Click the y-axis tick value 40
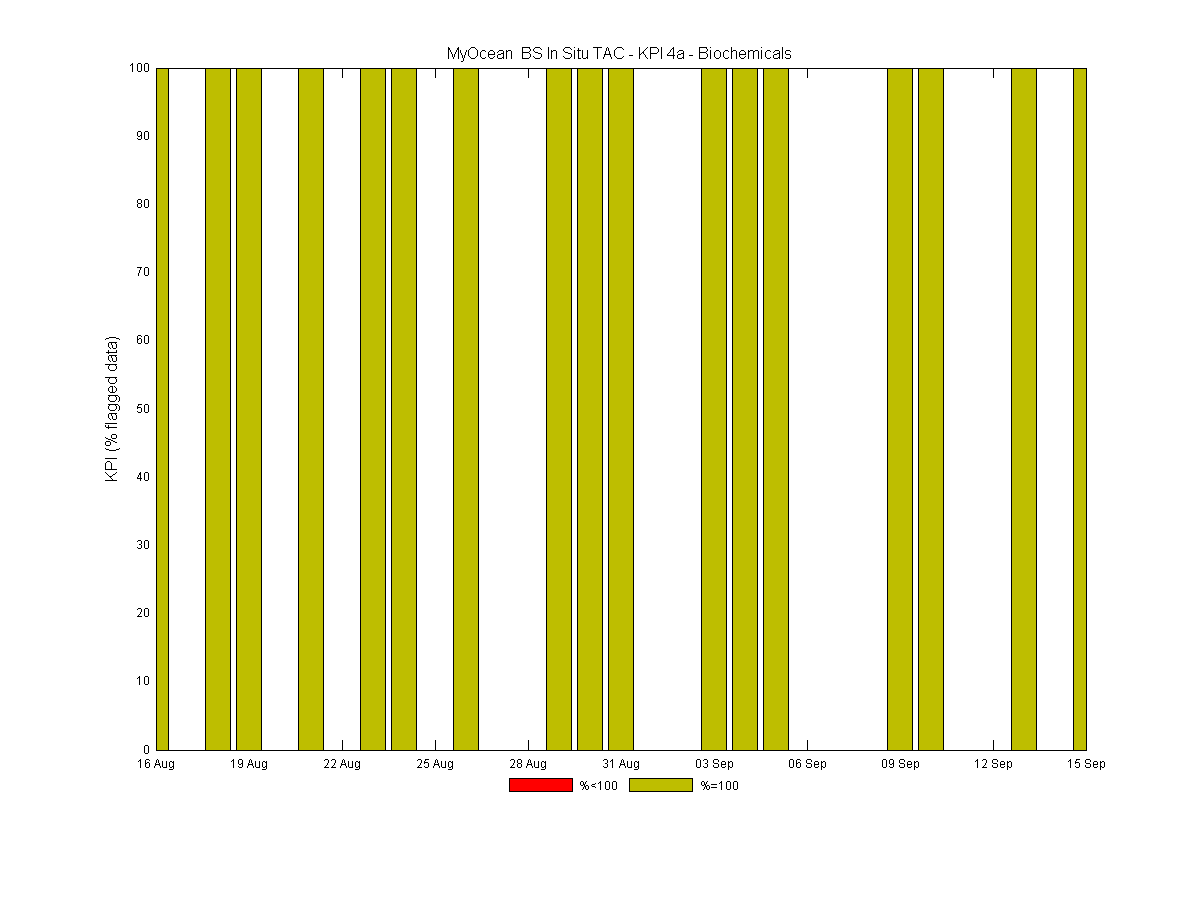 tap(143, 477)
